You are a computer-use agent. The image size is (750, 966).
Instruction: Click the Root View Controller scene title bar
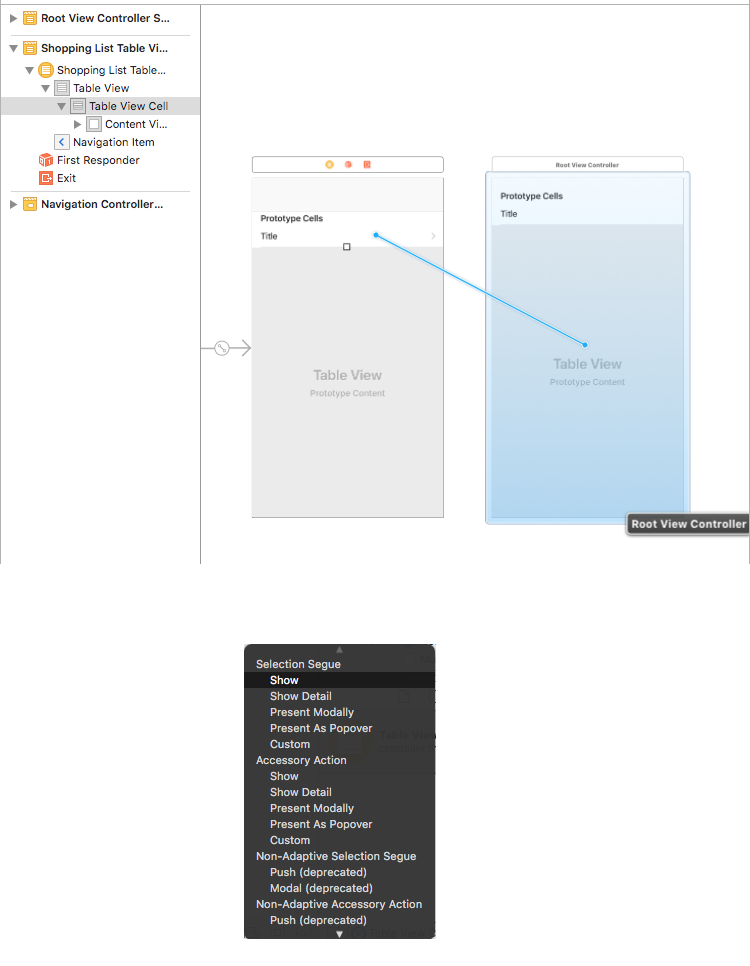coord(587,164)
